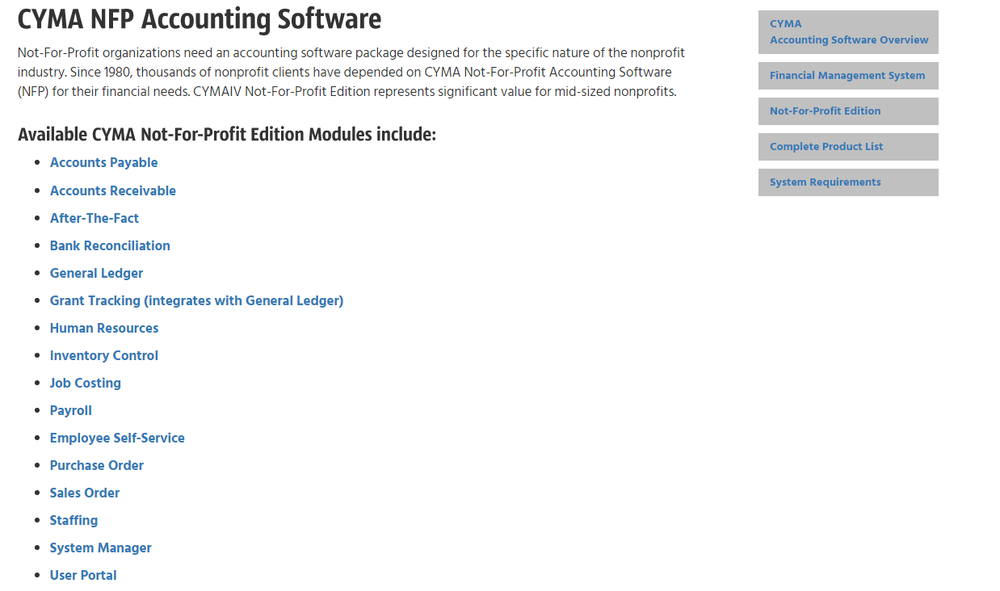
Task: Open the User Portal link
Action: click(83, 575)
